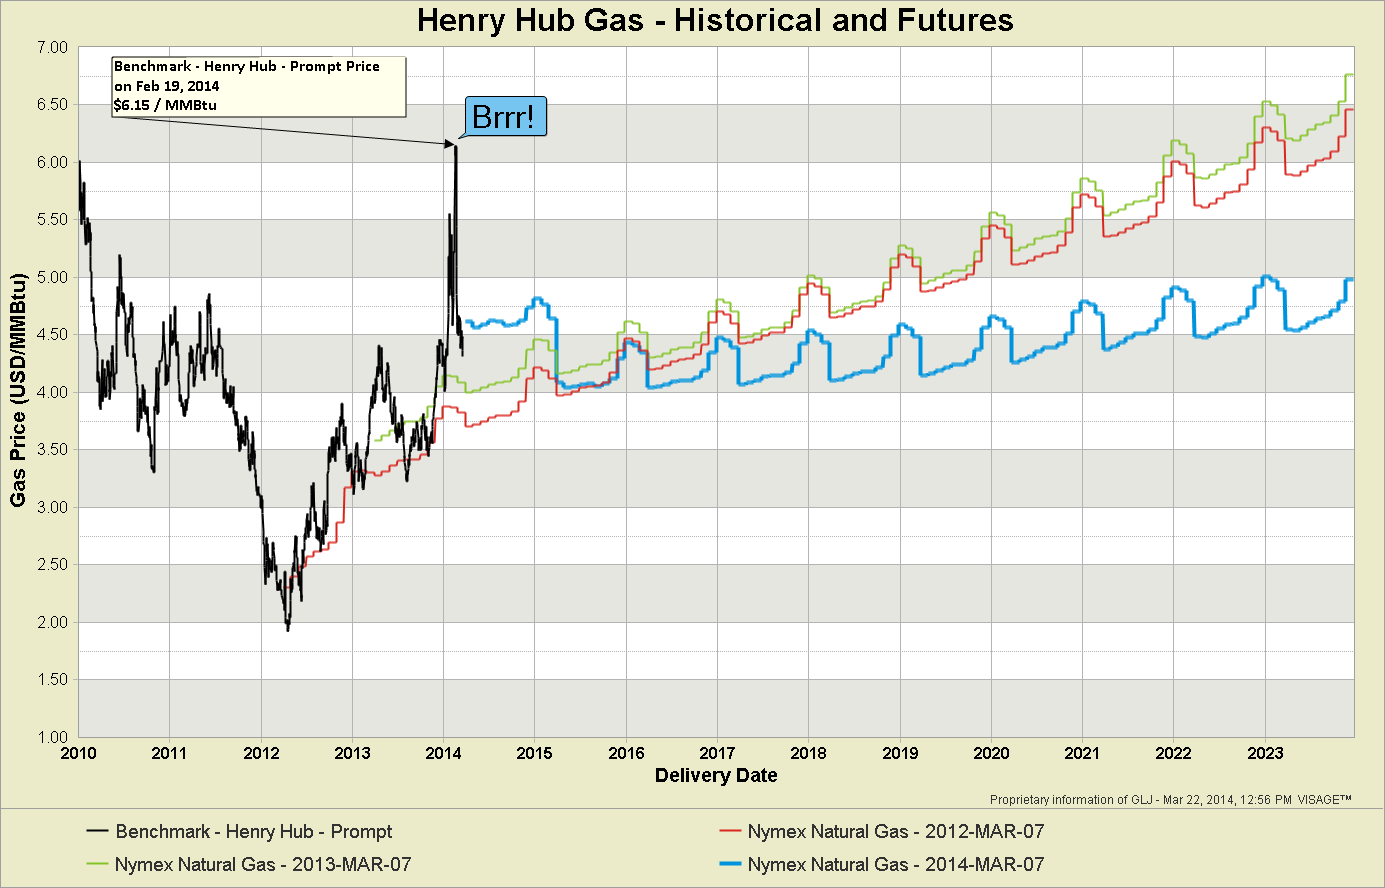The width and height of the screenshot is (1385, 888).
Task: Select the black Benchmark legend line marker
Action: point(98,832)
